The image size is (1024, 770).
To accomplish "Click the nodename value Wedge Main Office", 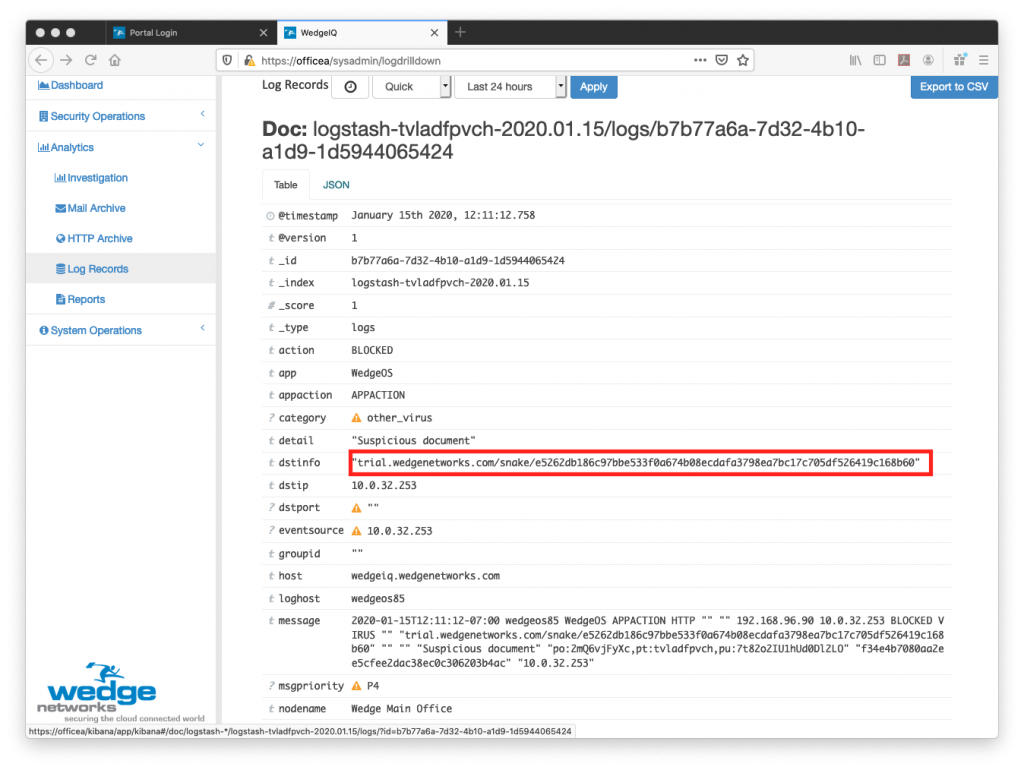I will click(x=402, y=709).
